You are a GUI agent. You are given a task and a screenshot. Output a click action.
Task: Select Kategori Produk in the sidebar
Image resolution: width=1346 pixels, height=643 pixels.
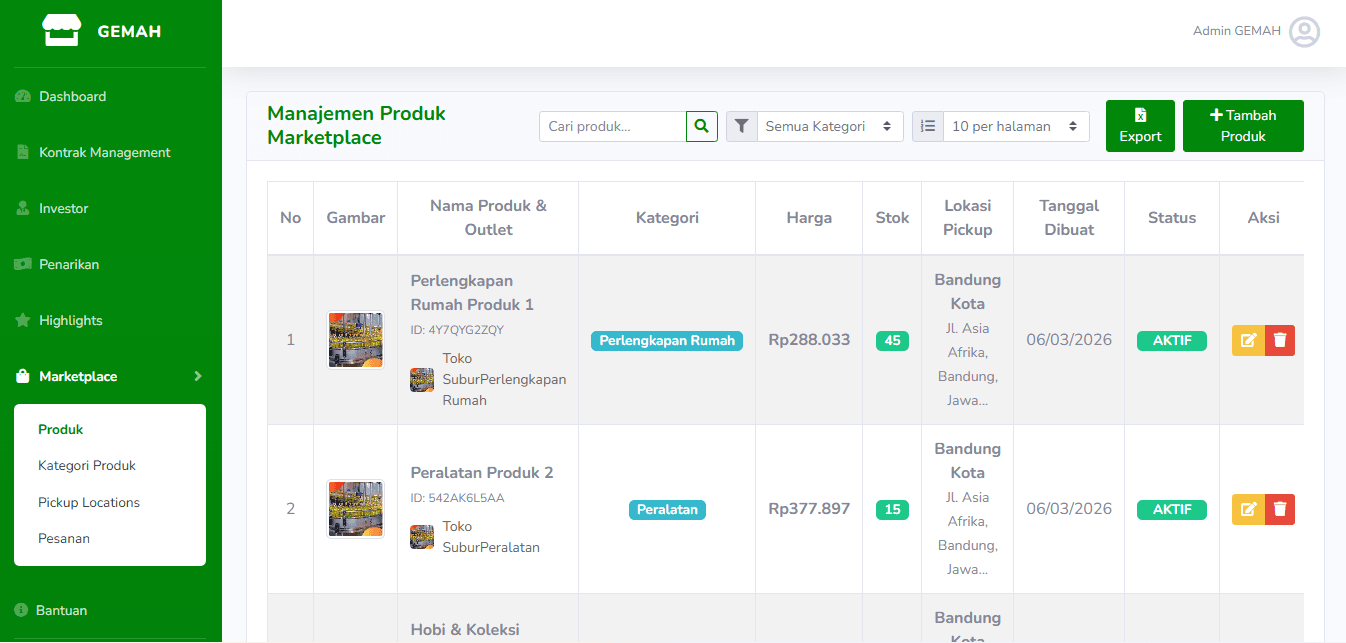coord(89,465)
